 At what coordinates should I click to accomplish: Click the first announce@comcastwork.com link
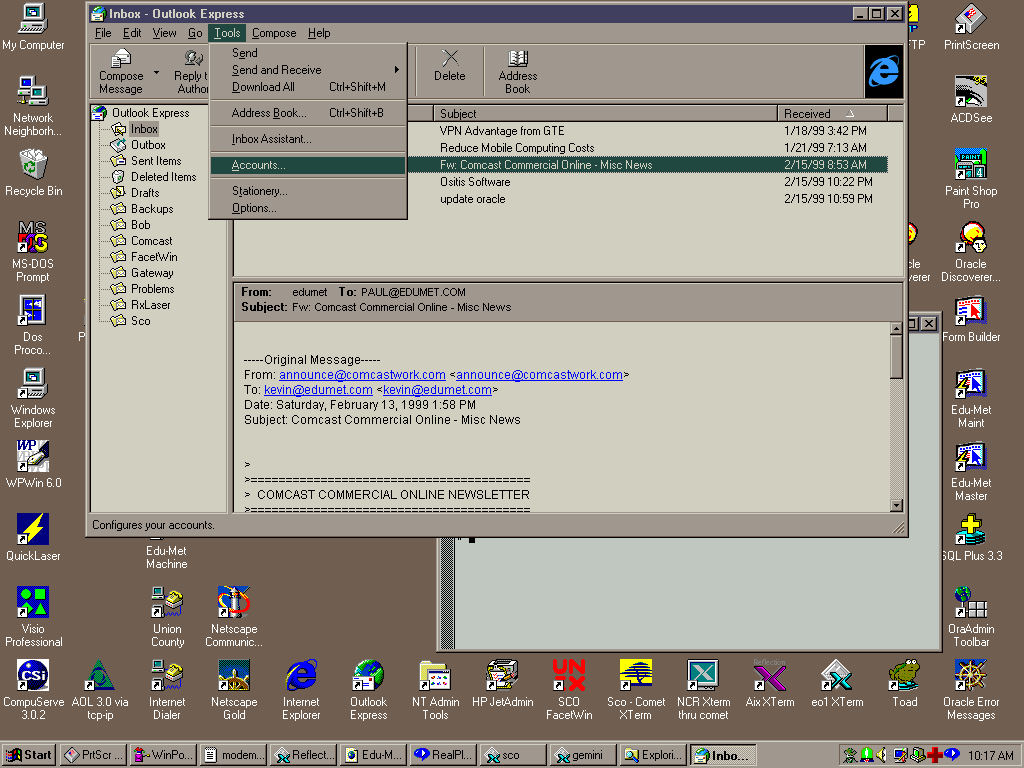click(362, 375)
